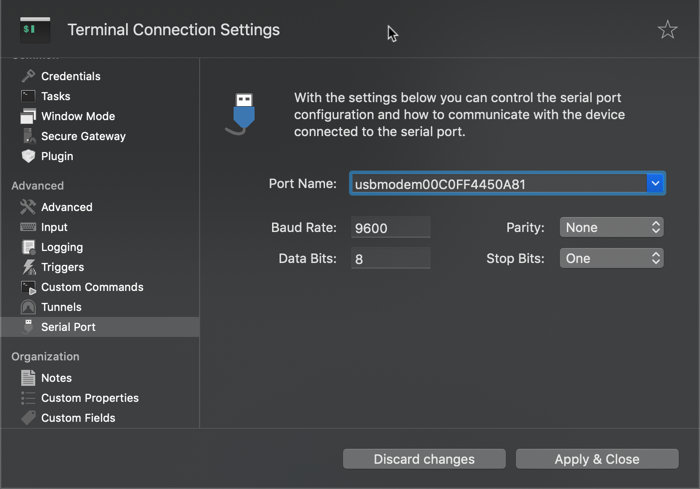Click the Window Mode icon

pyautogui.click(x=28, y=116)
